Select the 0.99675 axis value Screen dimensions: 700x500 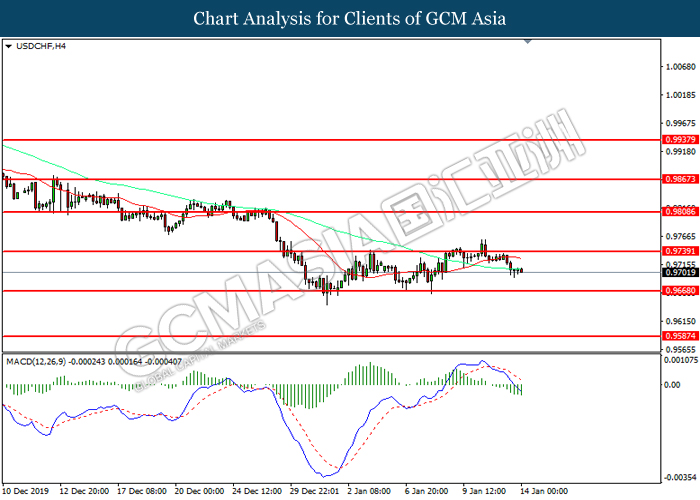(680, 123)
